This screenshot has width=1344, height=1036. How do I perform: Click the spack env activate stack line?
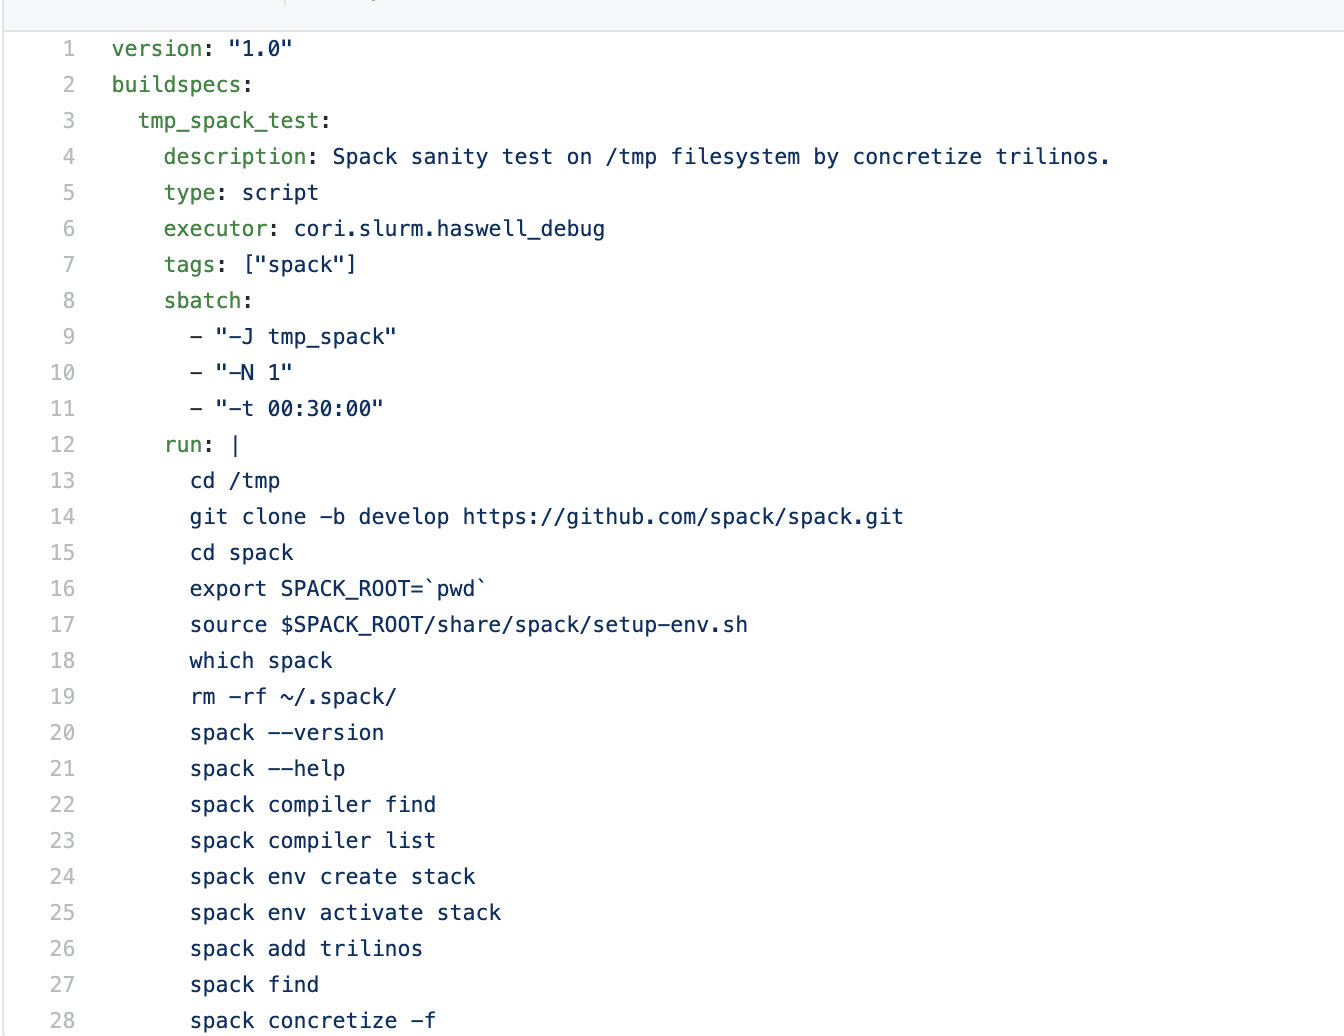pos(346,912)
